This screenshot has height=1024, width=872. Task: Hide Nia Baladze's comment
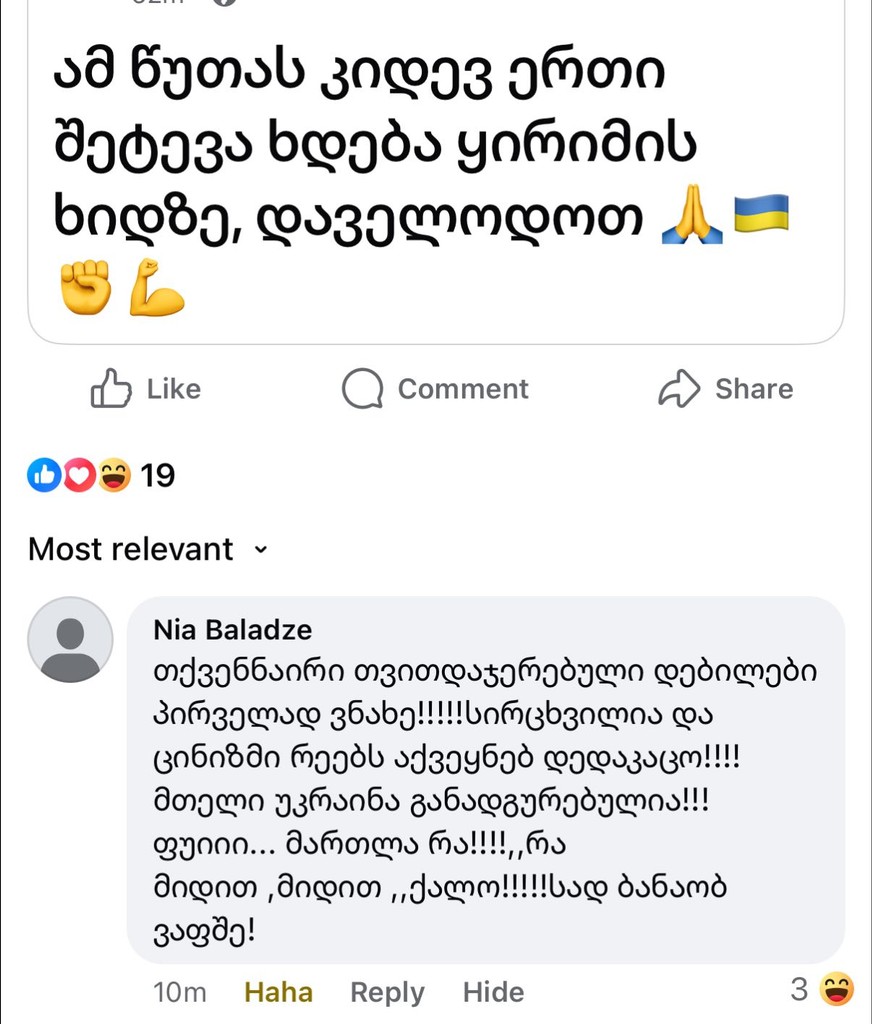tap(493, 992)
